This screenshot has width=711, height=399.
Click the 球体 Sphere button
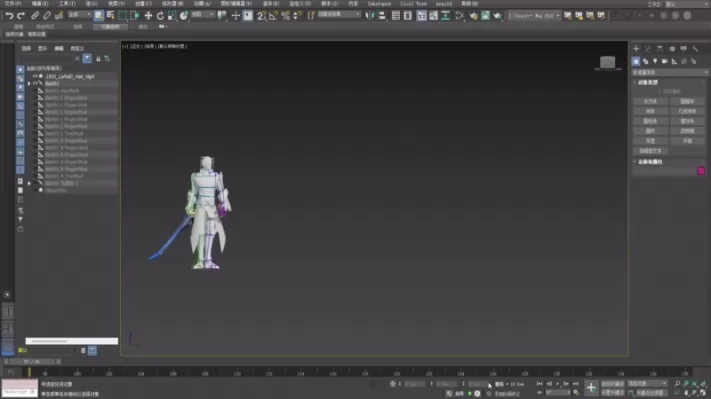650,111
